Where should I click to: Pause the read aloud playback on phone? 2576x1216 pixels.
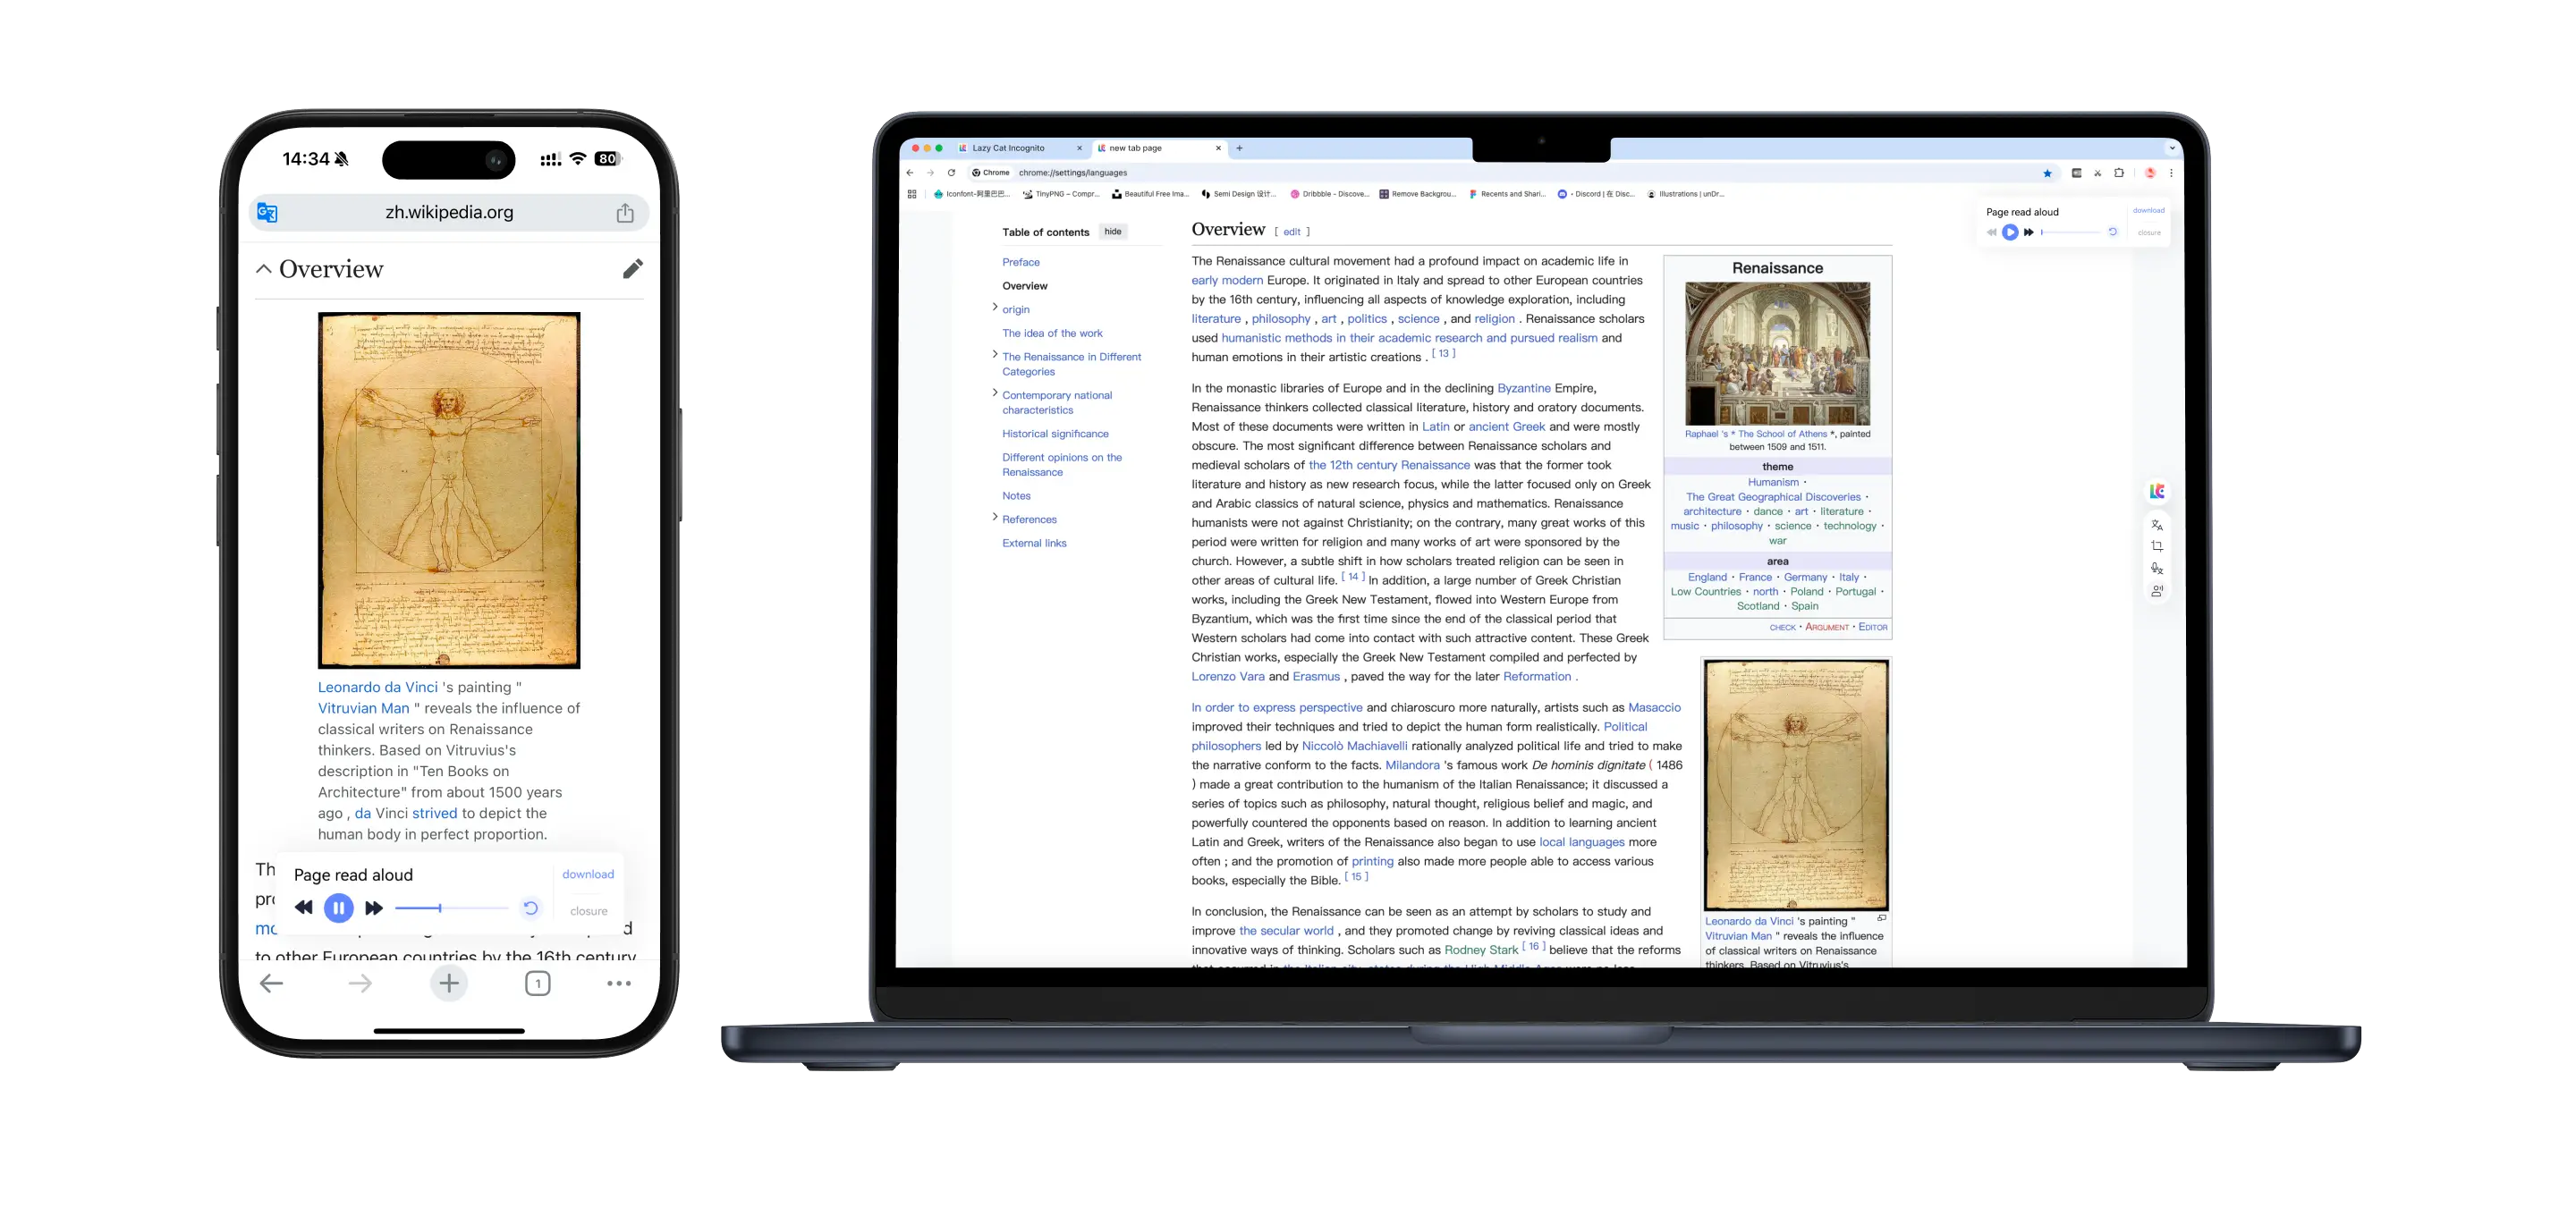tap(338, 908)
